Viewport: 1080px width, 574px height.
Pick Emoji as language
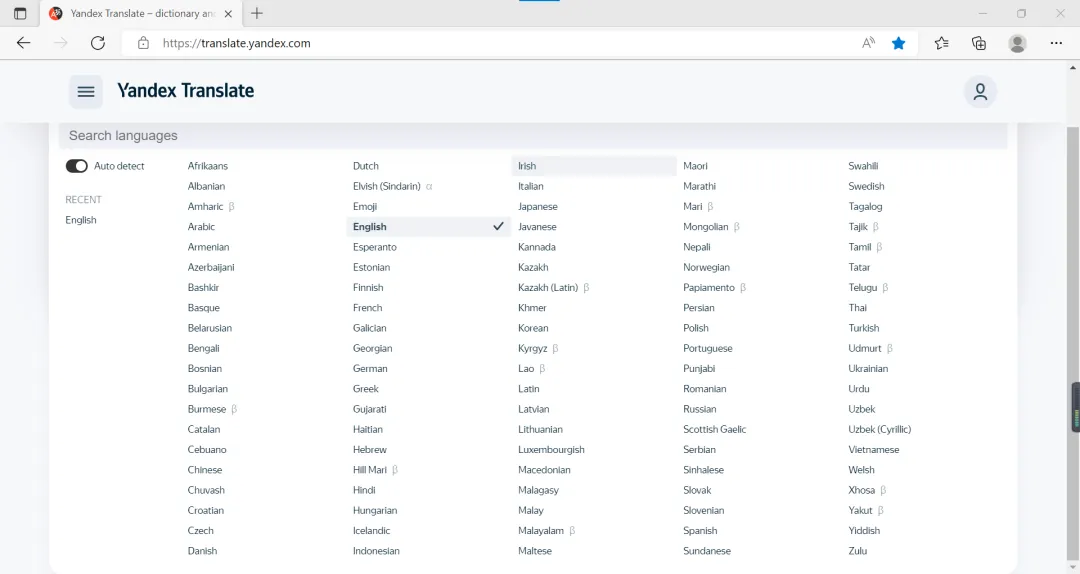(364, 207)
